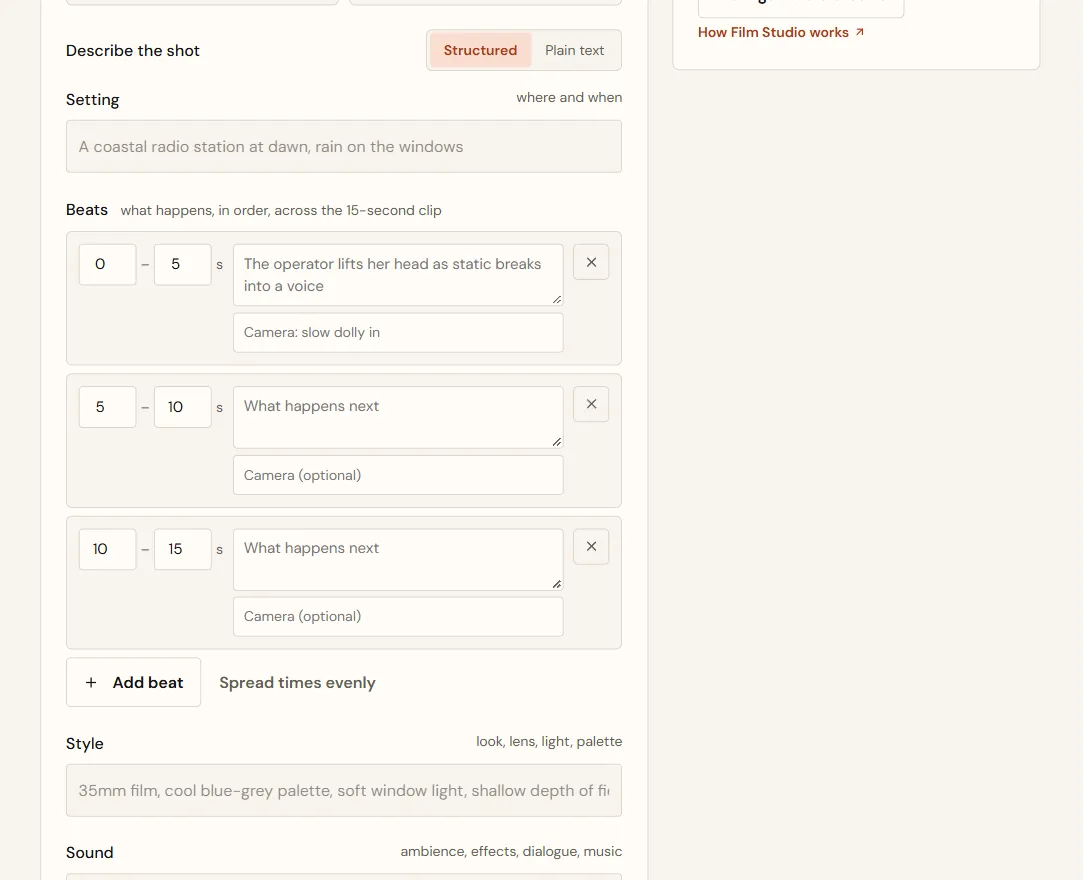Screen dimensions: 1084x880
Task: Click the Add beat button
Action: [133, 682]
